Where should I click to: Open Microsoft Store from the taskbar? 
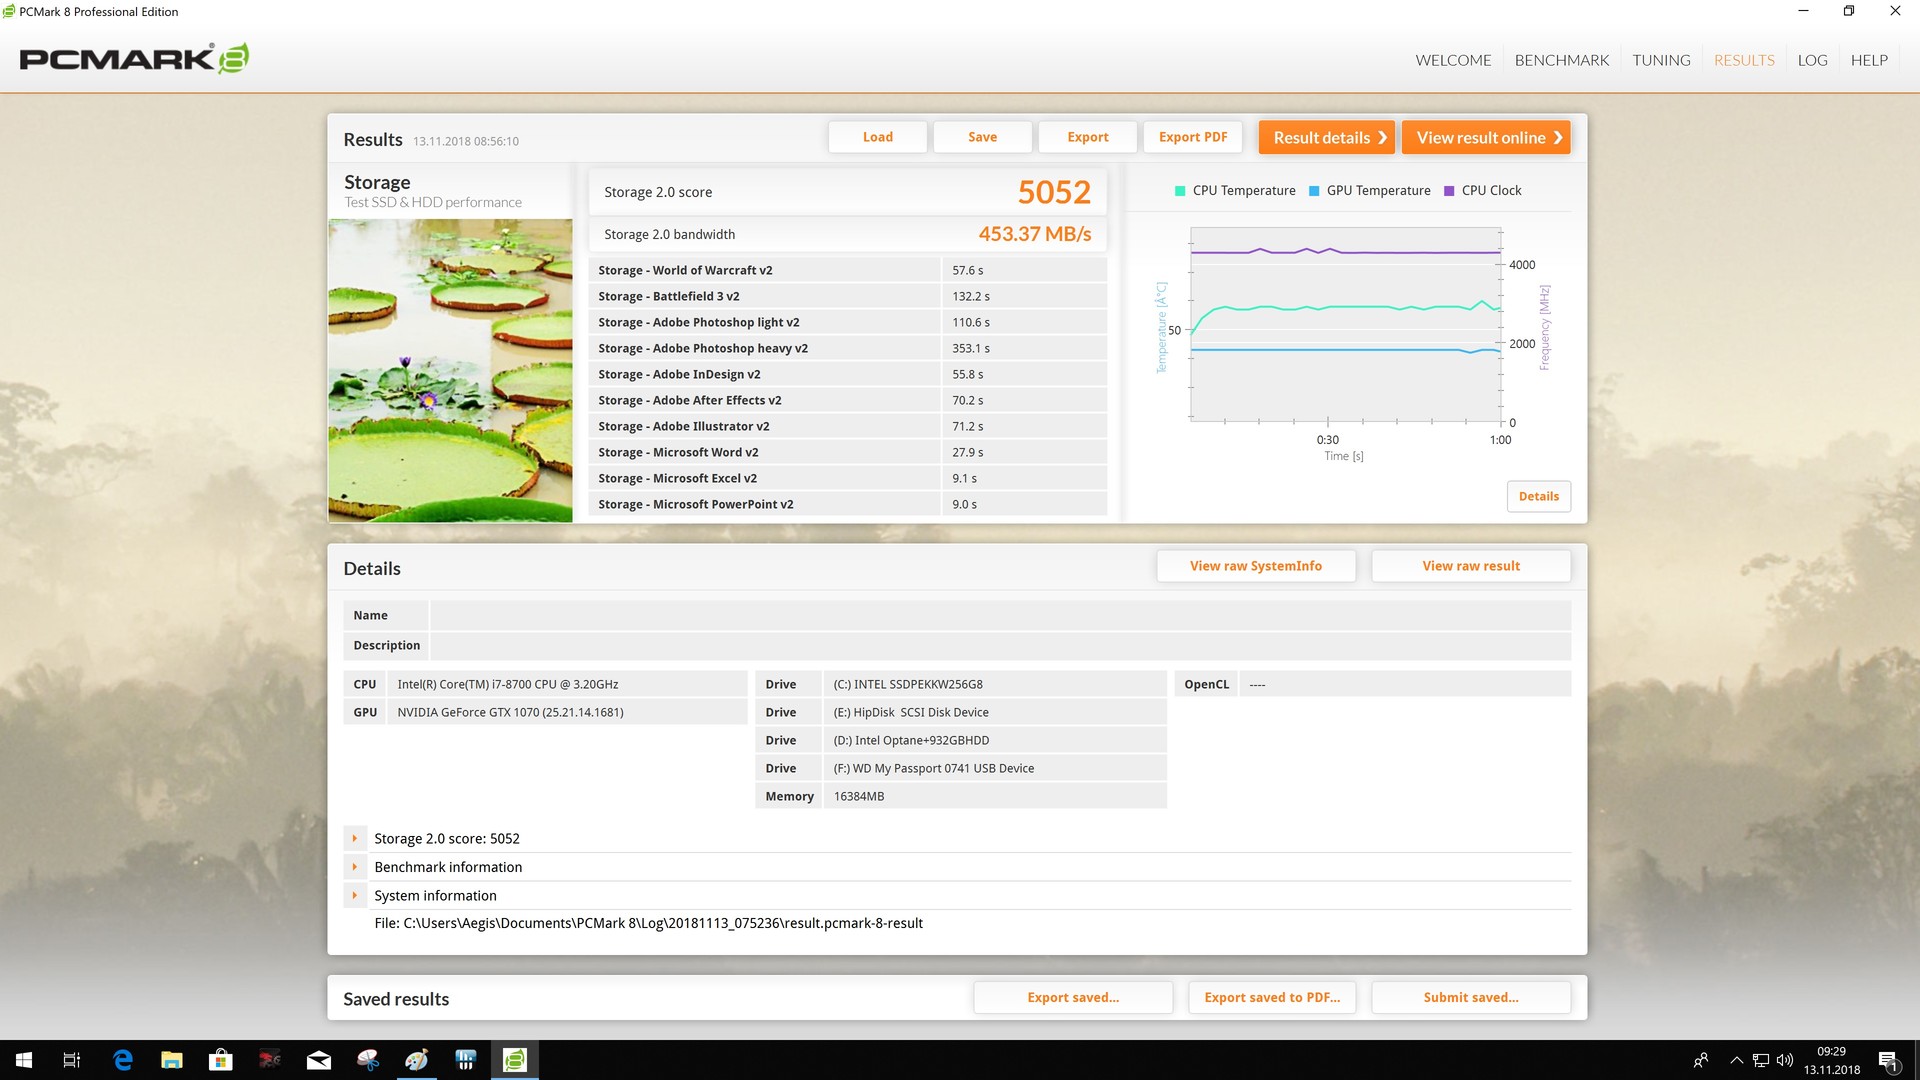(220, 1060)
